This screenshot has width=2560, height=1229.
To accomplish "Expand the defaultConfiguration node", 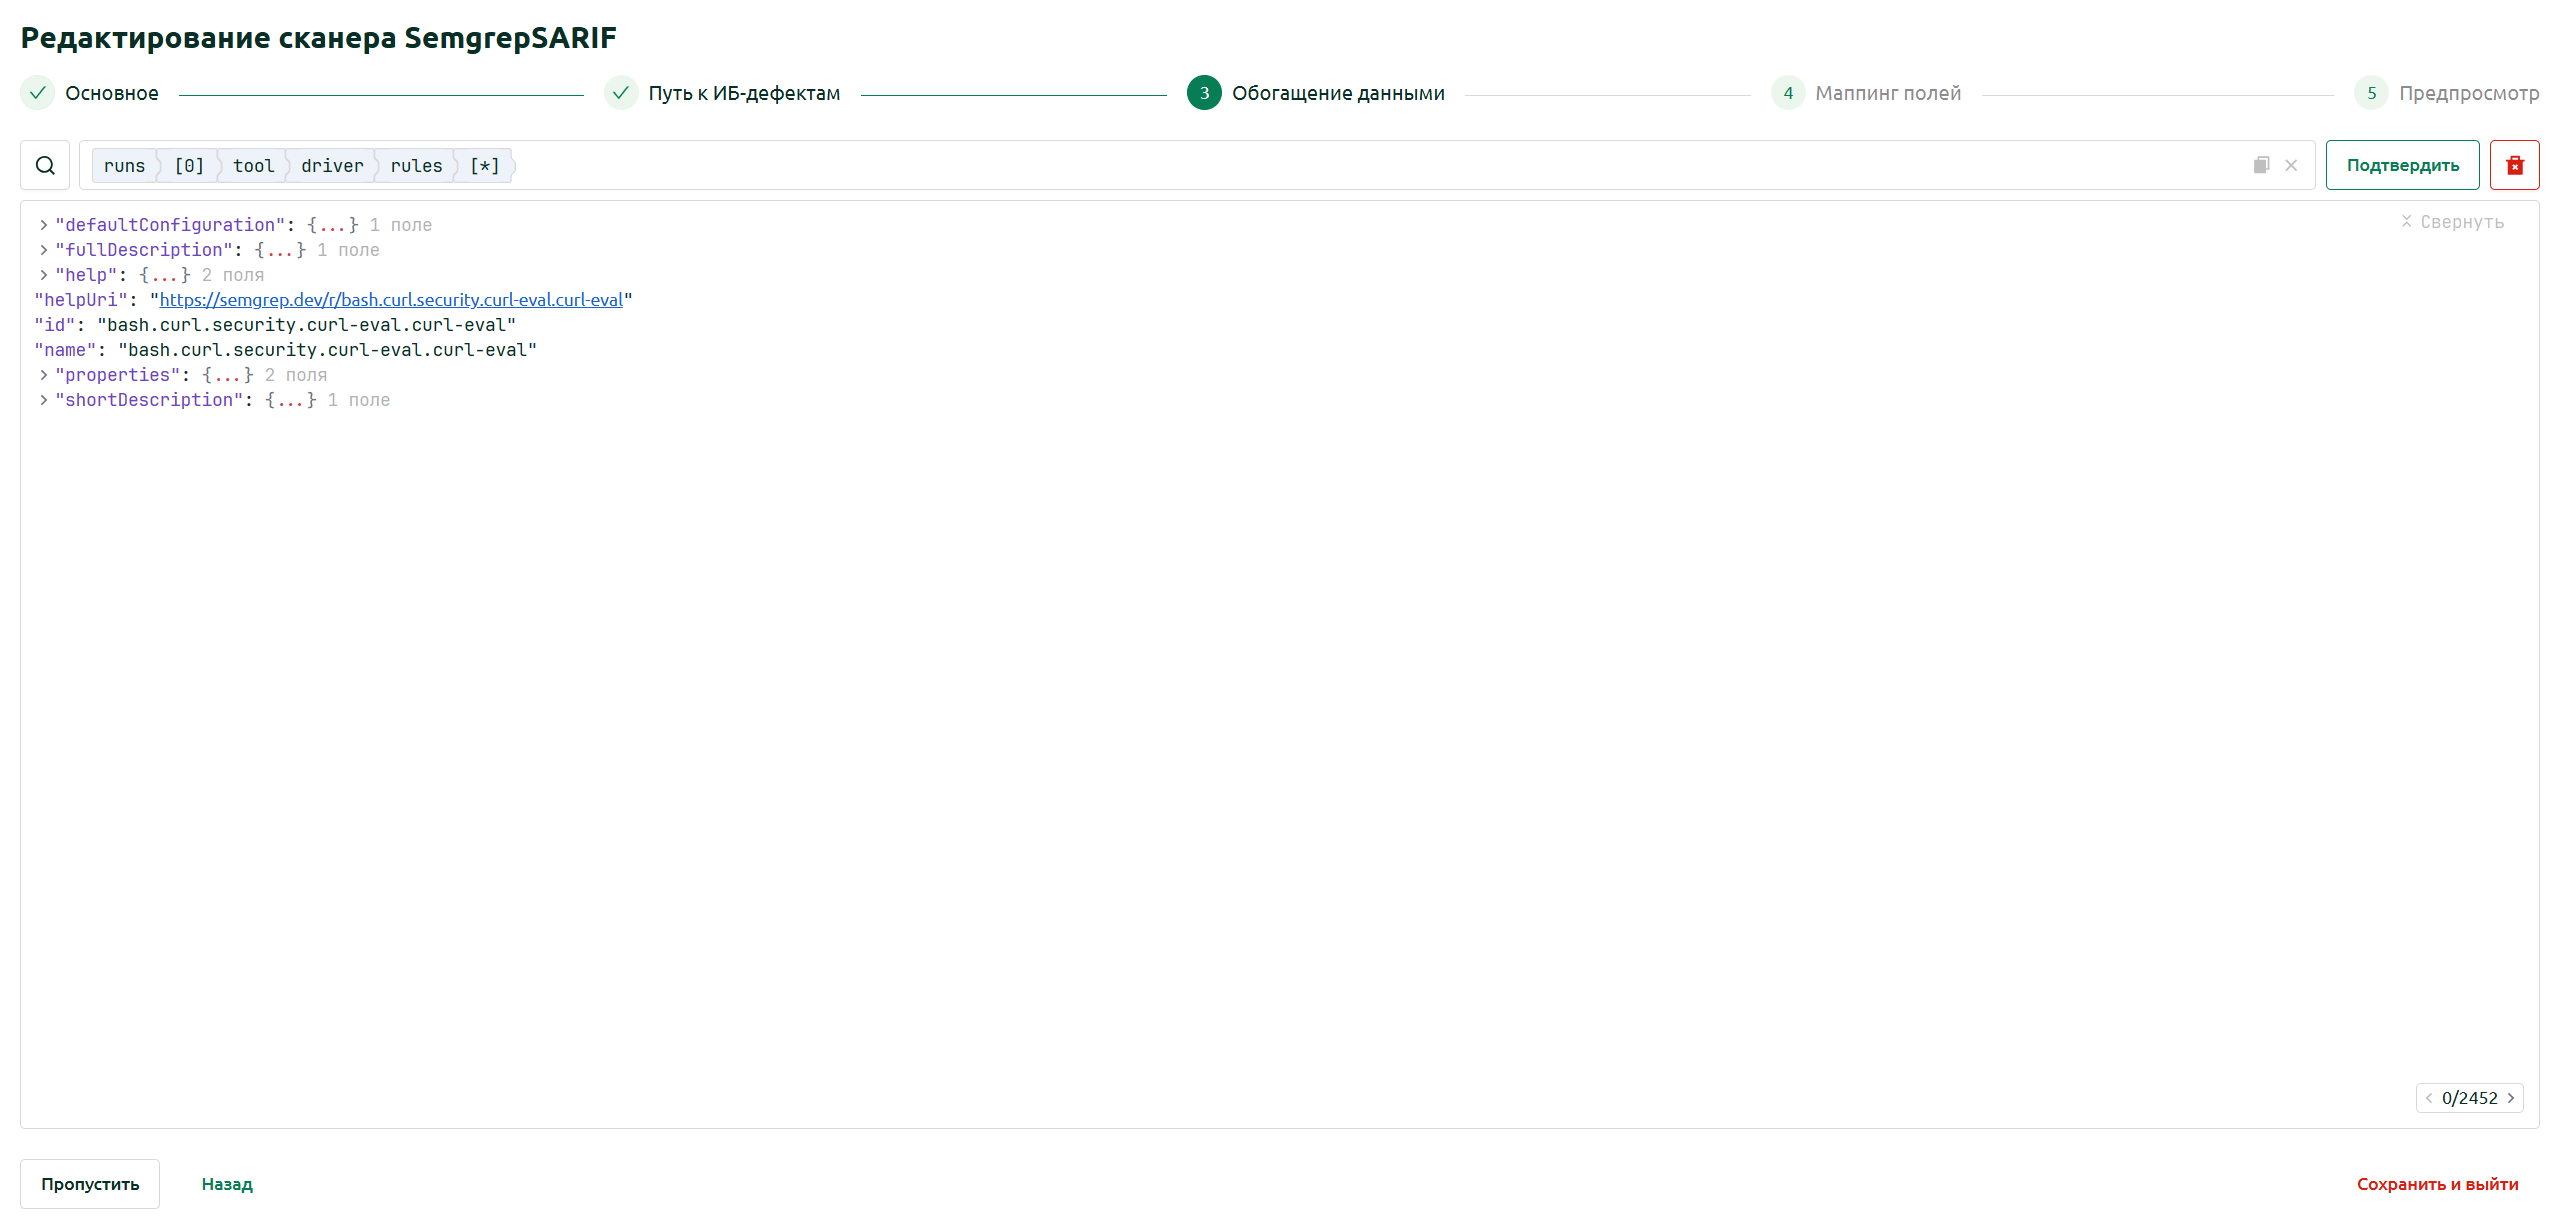I will (x=44, y=225).
